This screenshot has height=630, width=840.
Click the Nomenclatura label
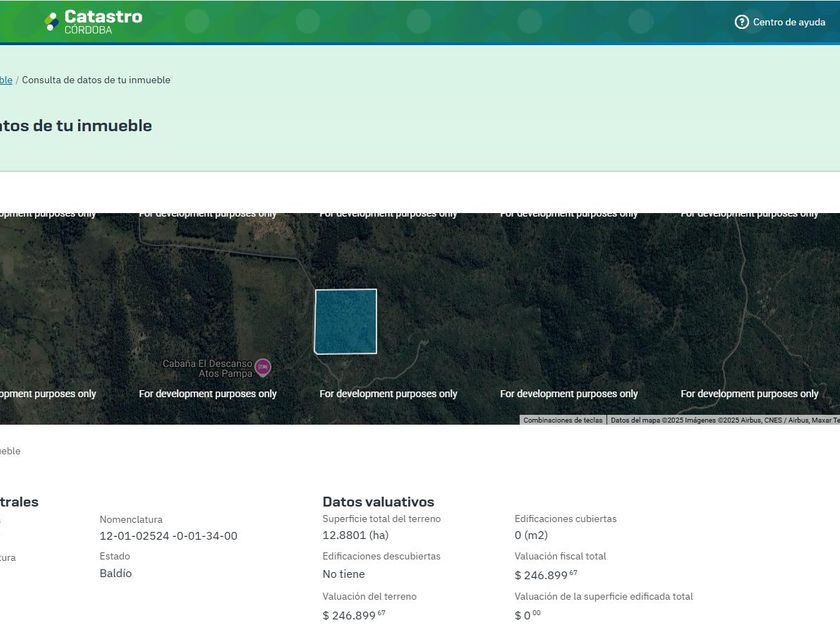tap(131, 519)
